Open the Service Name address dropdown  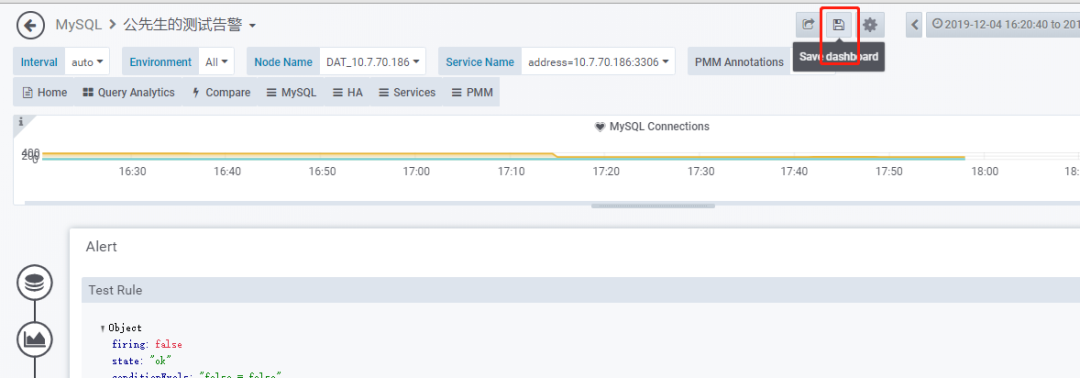tap(598, 62)
